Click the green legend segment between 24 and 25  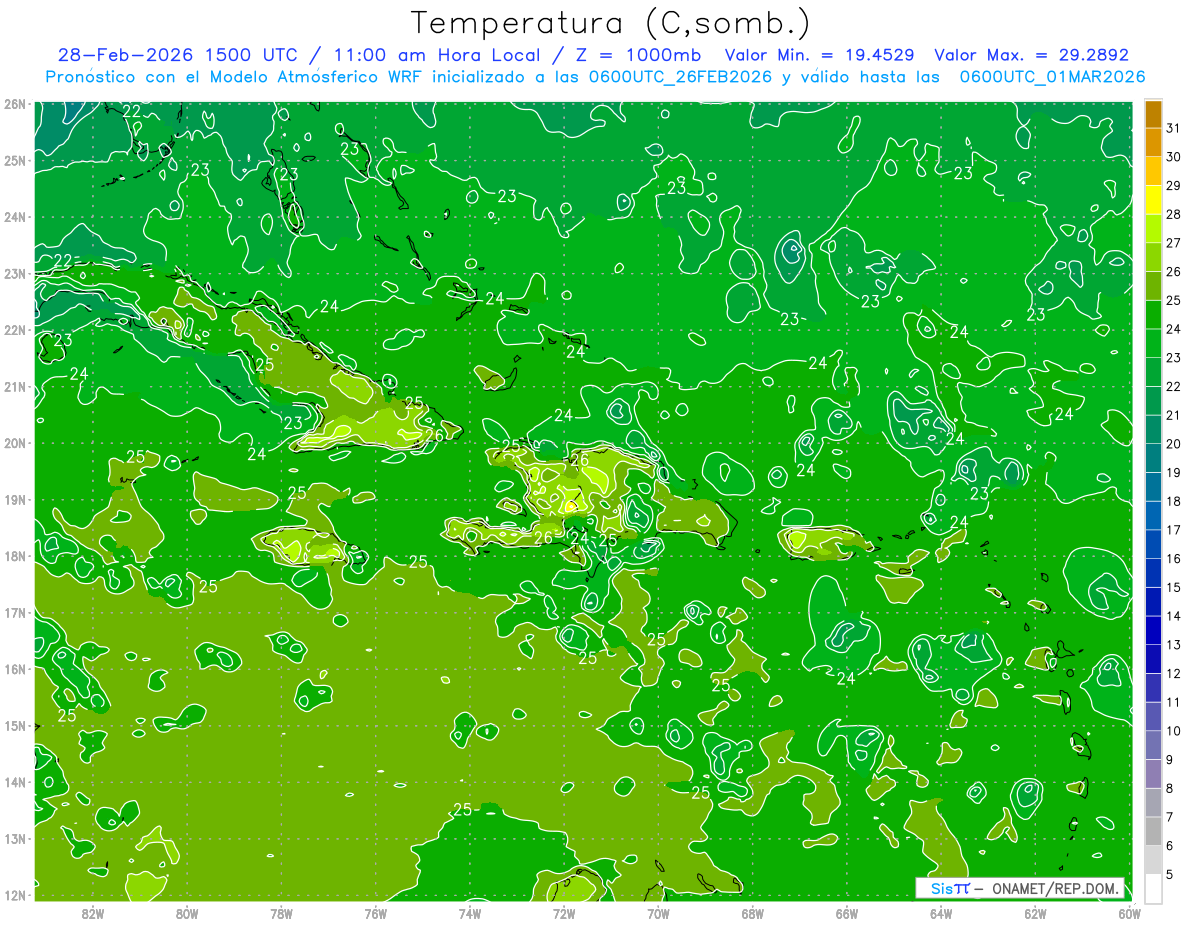[x=1153, y=315]
